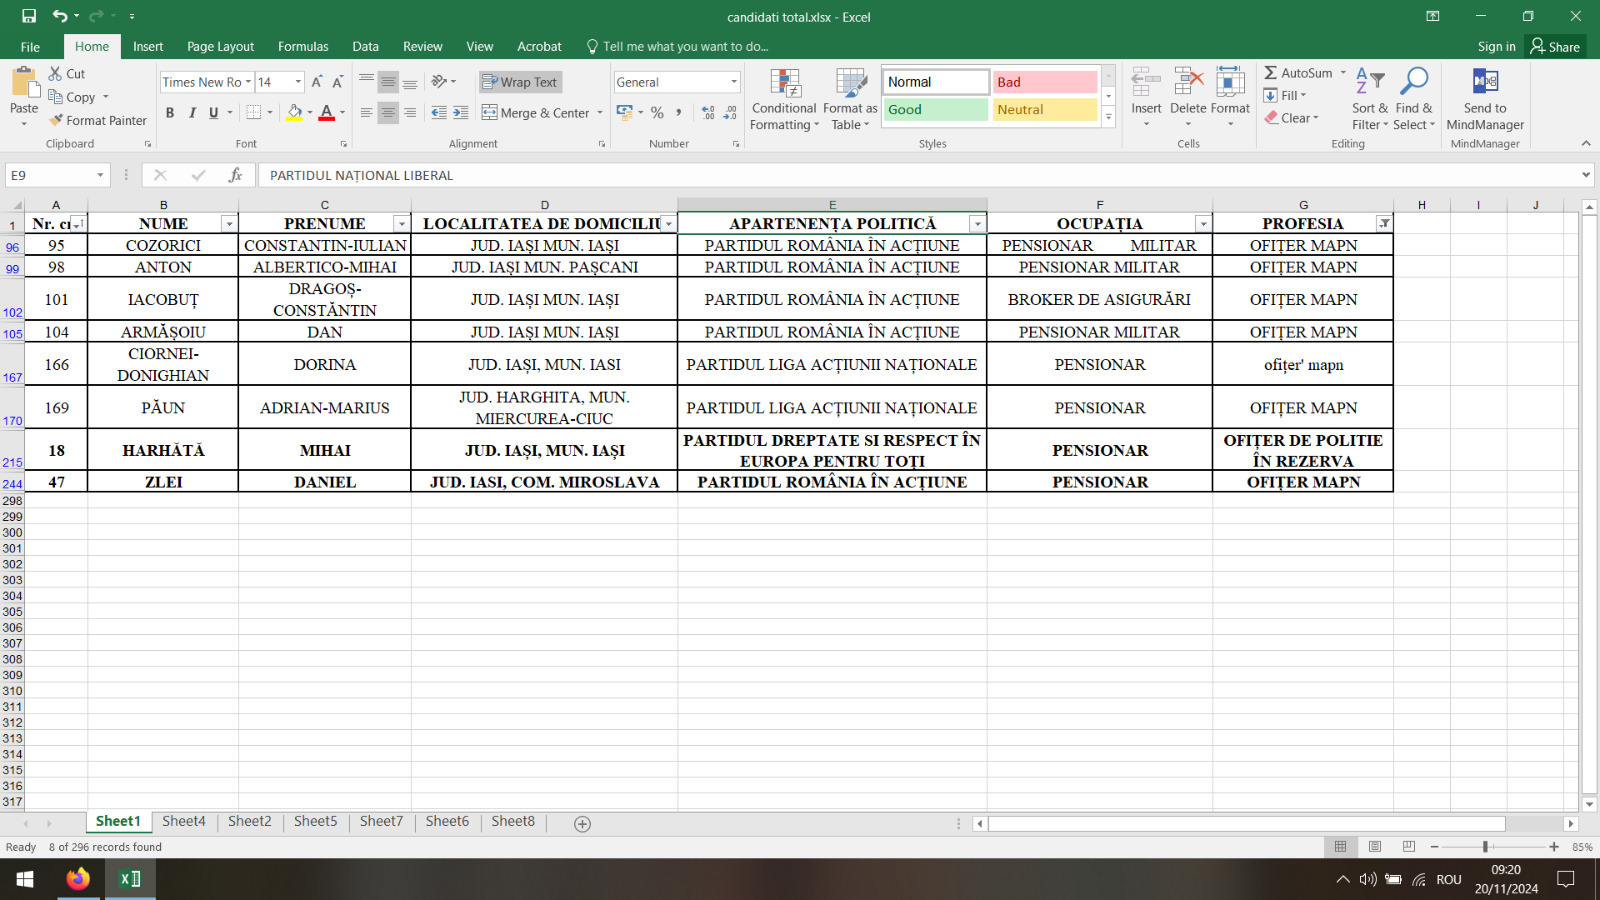Toggle Wrap Text for the cell
Viewport: 1600px width, 900px height.
click(x=519, y=82)
